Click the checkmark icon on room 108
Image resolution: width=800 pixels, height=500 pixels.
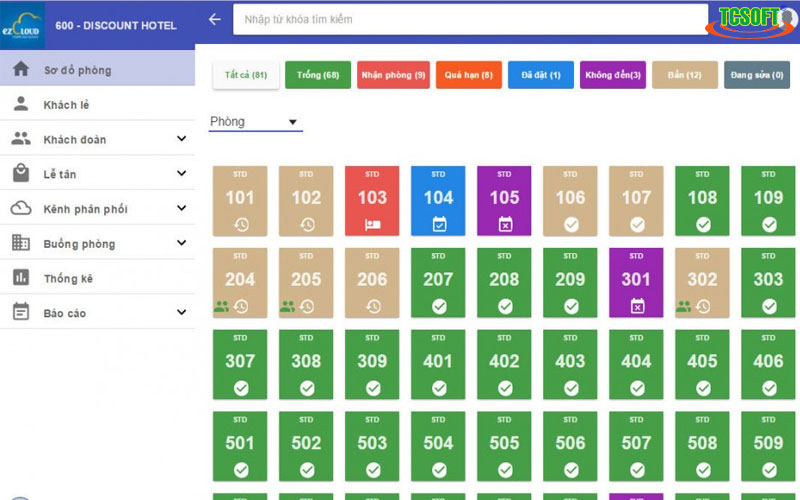[x=702, y=224]
